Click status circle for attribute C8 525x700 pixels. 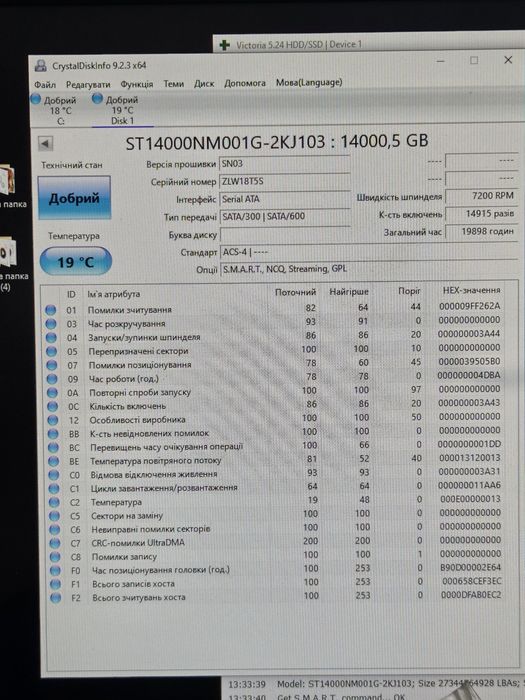(55, 557)
